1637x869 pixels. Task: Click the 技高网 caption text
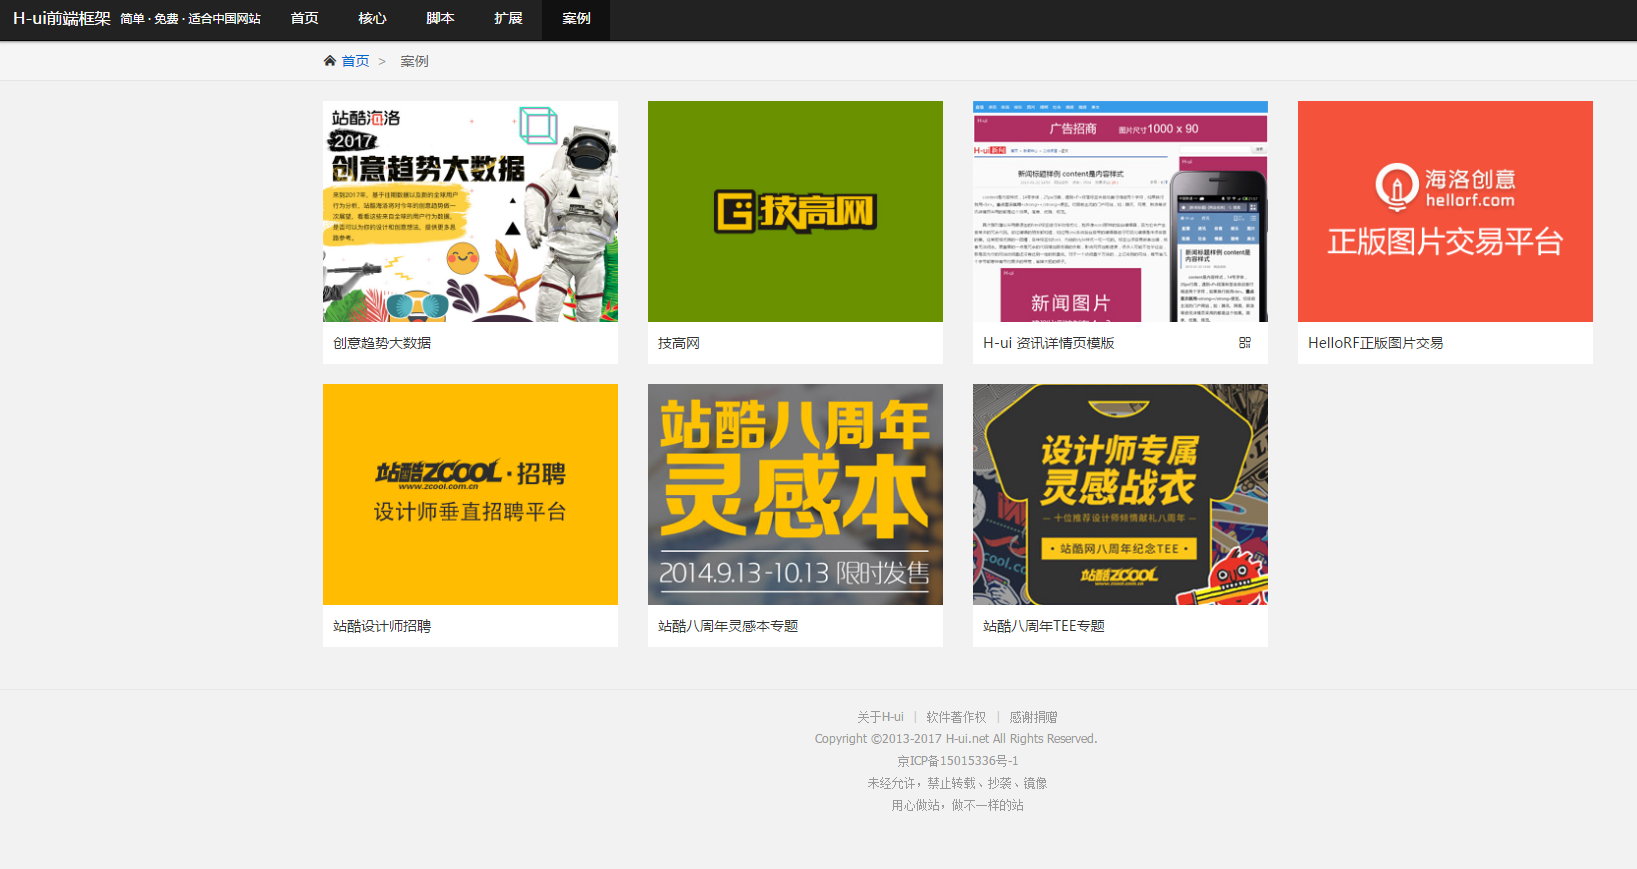679,343
